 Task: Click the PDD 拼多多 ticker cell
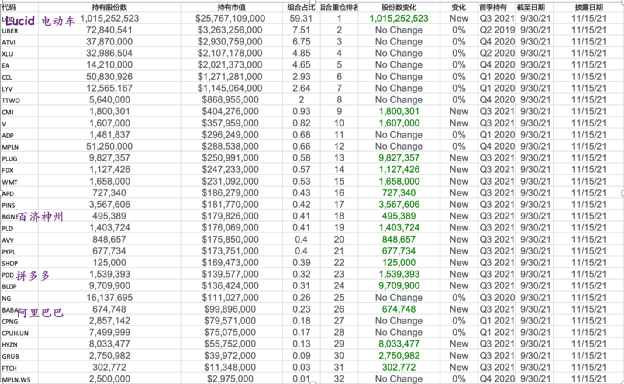[19, 275]
